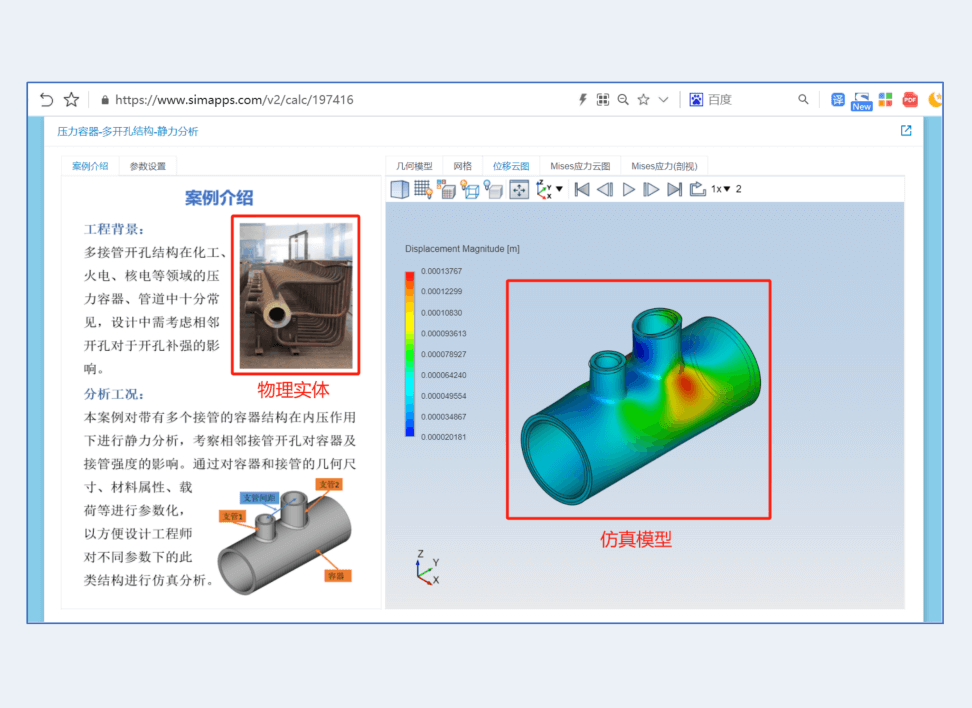
Task: Open the Mises应力云图 tab
Action: pyautogui.click(x=580, y=166)
